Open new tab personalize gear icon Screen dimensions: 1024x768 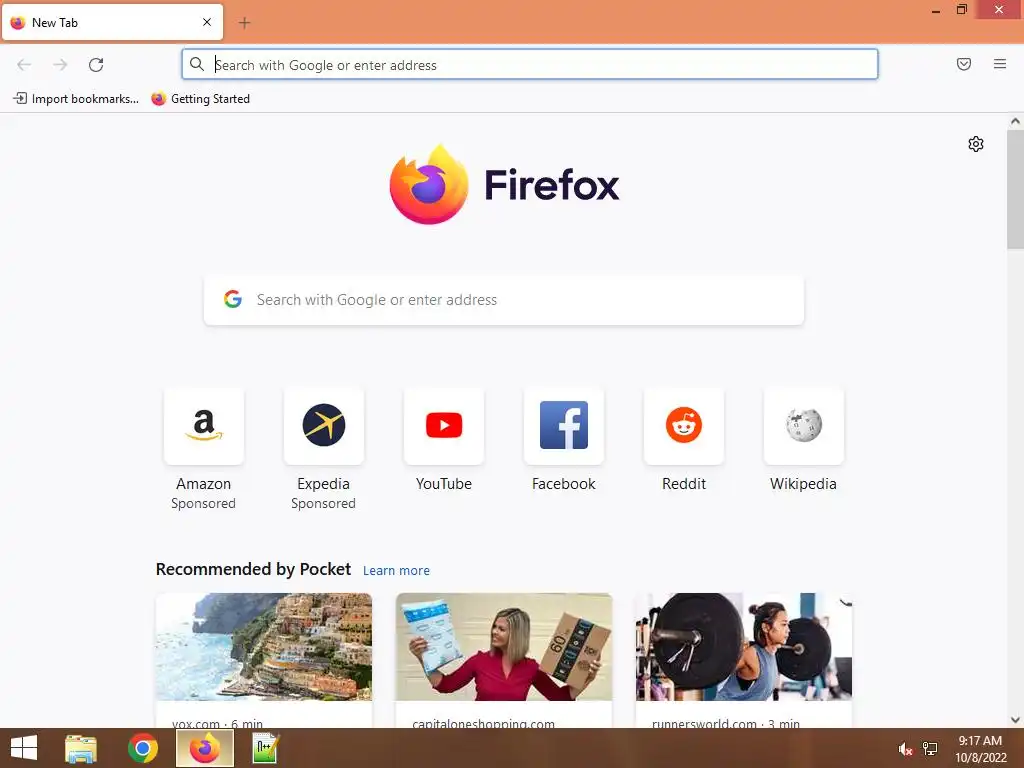(975, 144)
